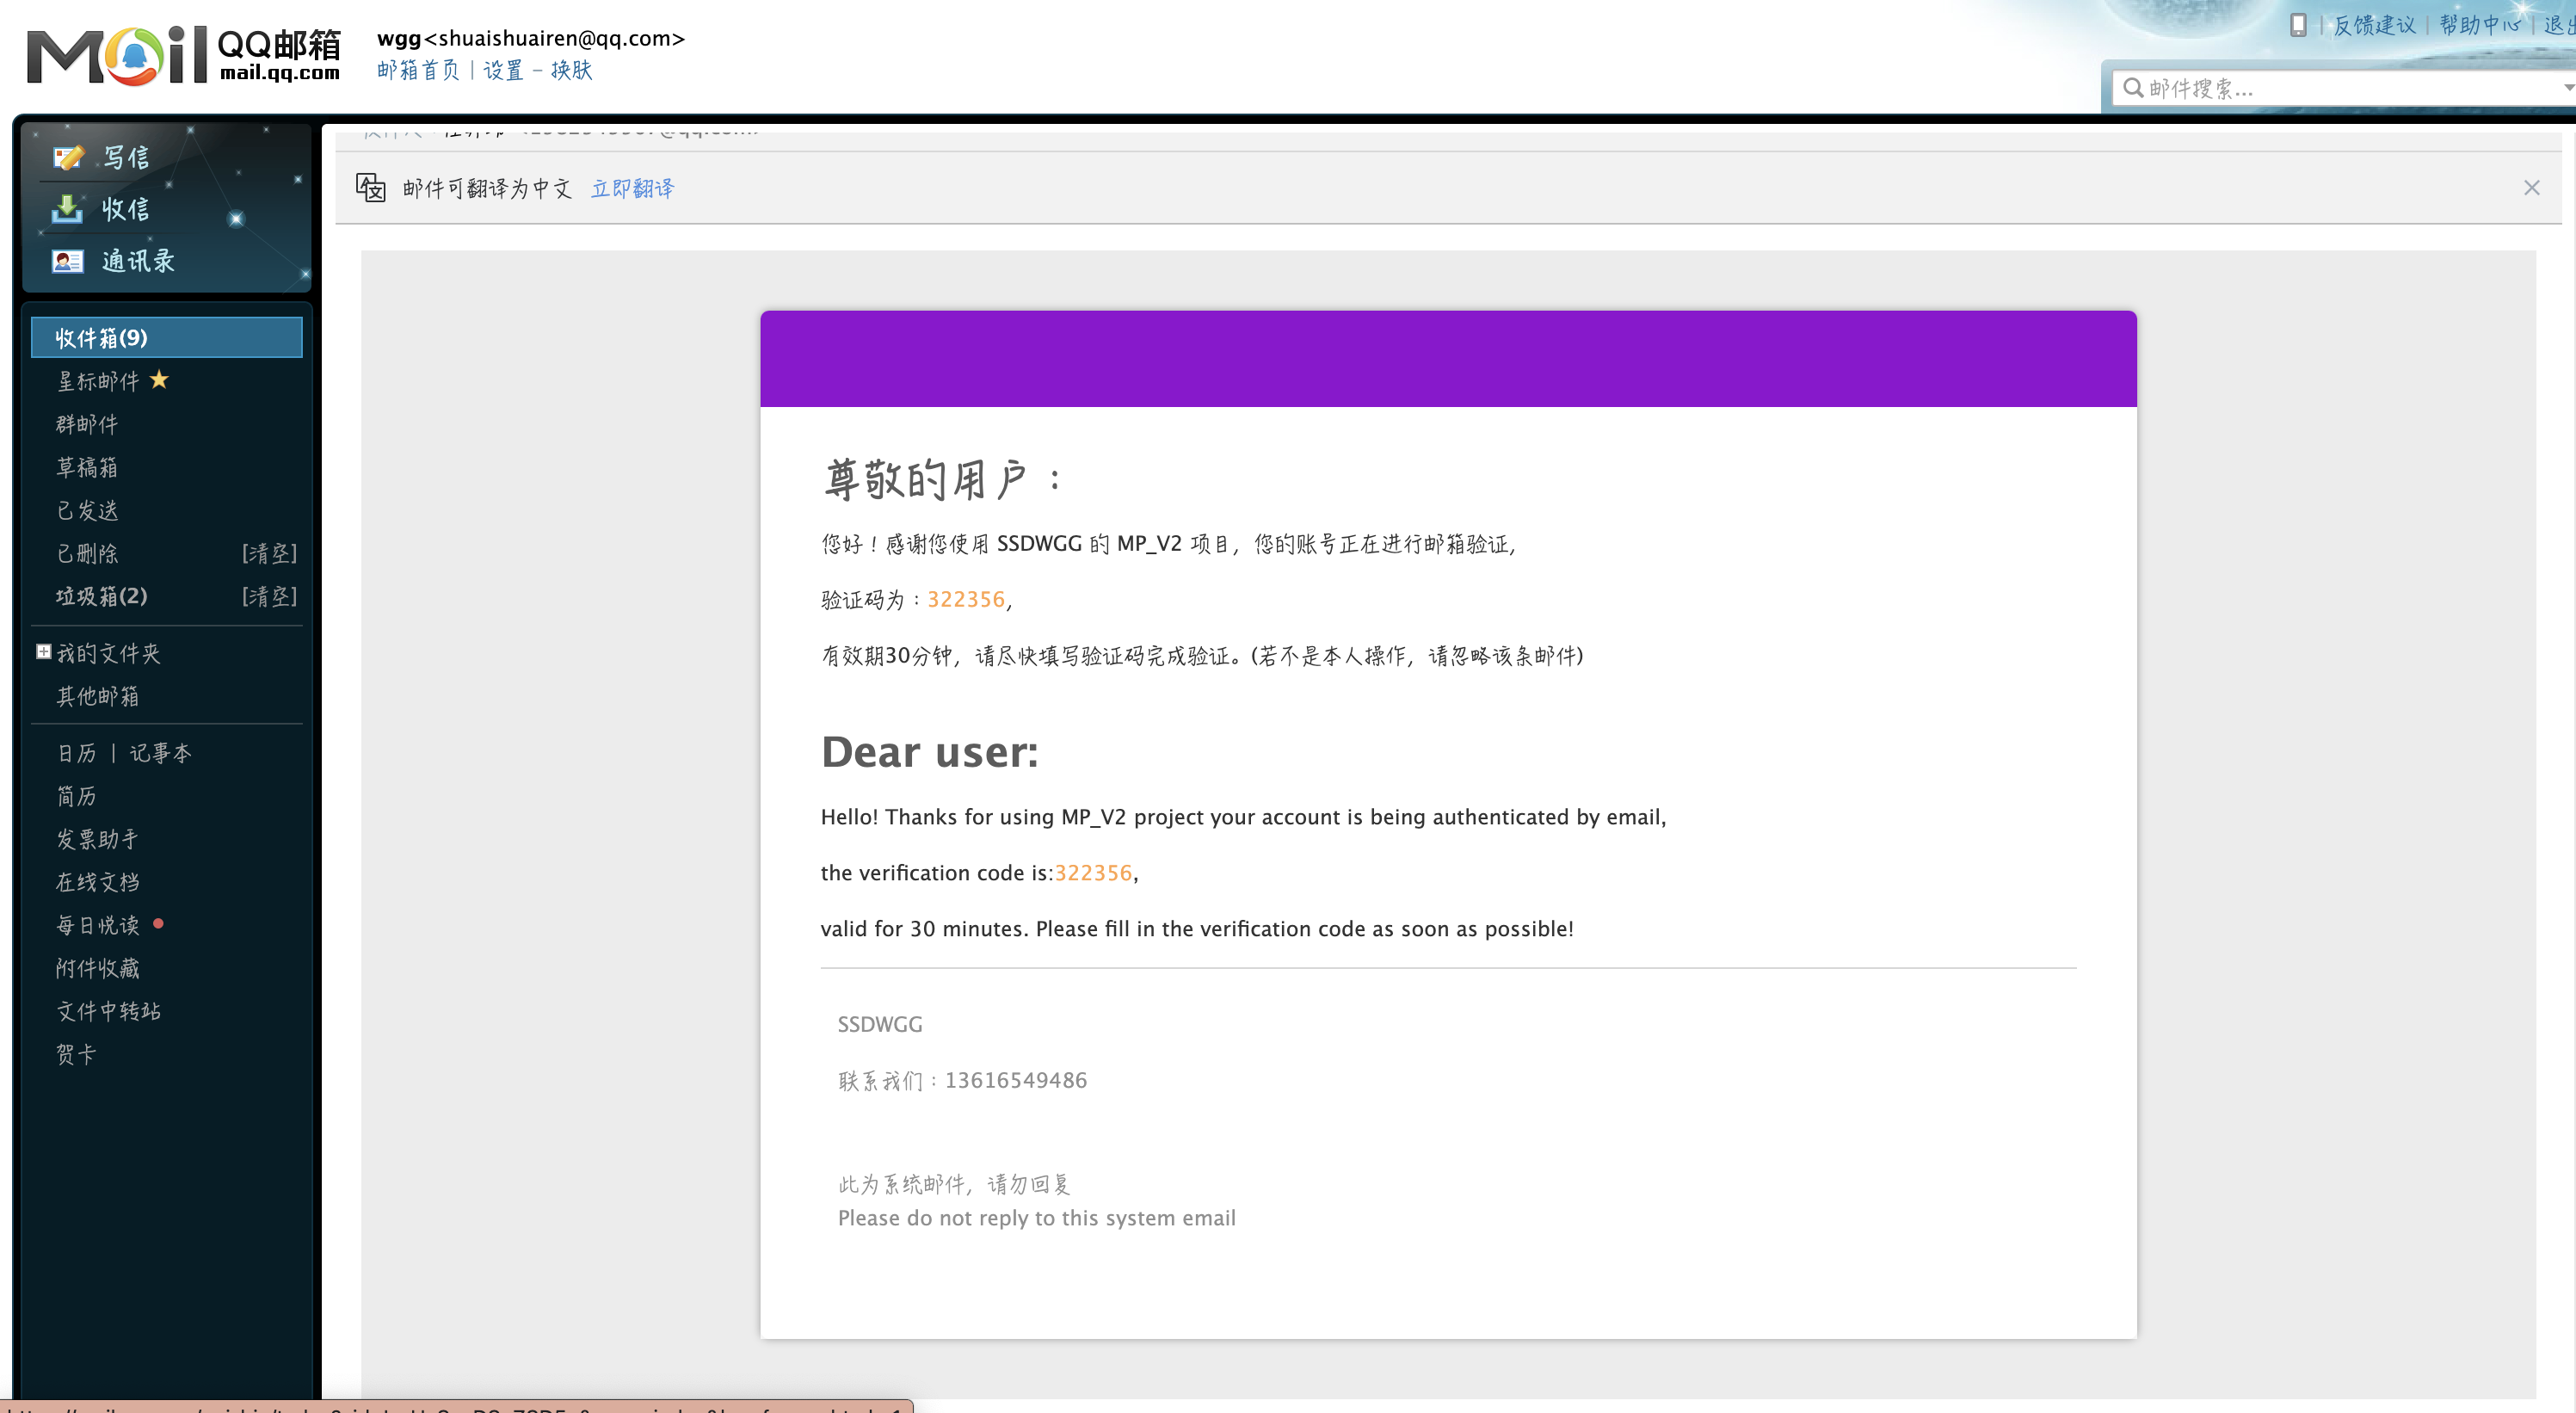The width and height of the screenshot is (2576, 1413).
Task: Open the 日历 calendar link
Action: tap(77, 753)
